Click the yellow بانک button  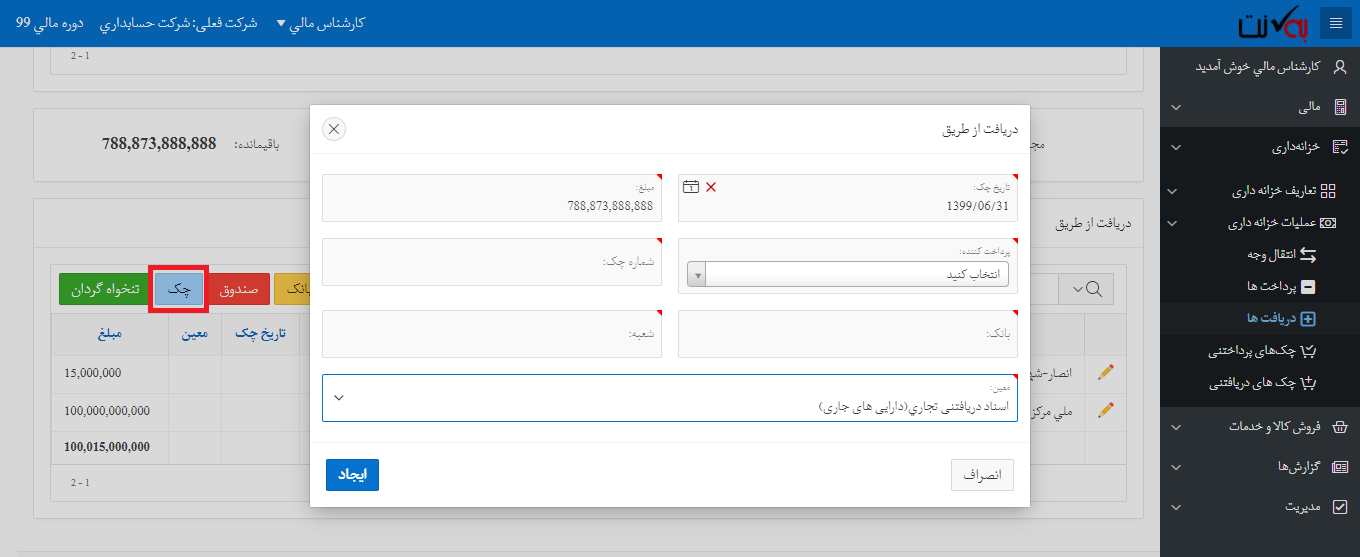pyautogui.click(x=292, y=289)
